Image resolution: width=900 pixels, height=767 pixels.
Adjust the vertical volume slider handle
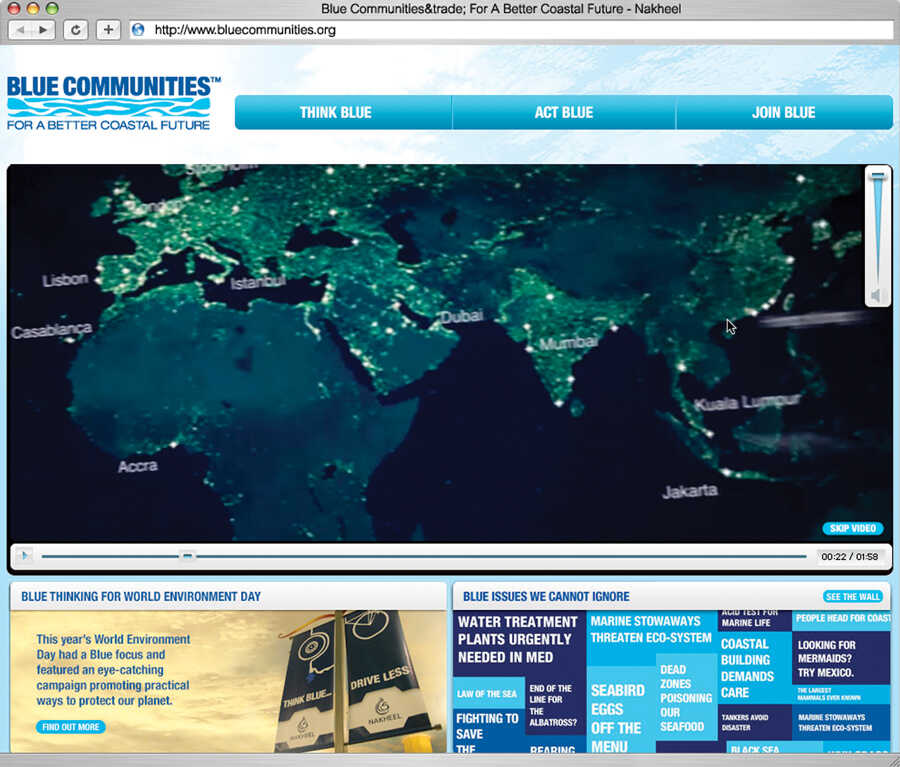click(878, 175)
